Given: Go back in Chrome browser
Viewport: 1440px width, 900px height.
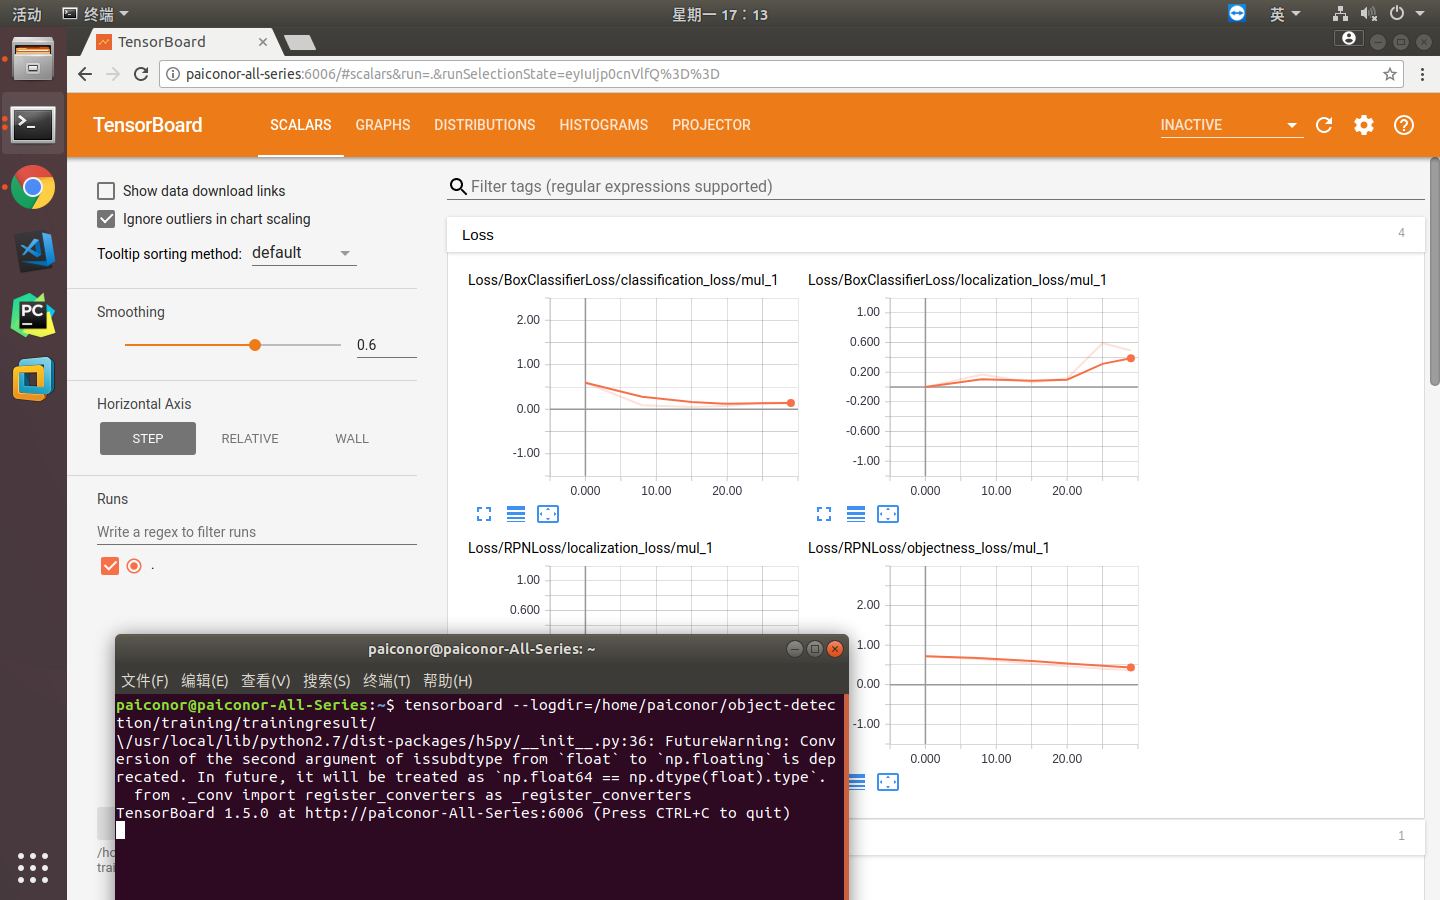Looking at the screenshot, I should 85,74.
